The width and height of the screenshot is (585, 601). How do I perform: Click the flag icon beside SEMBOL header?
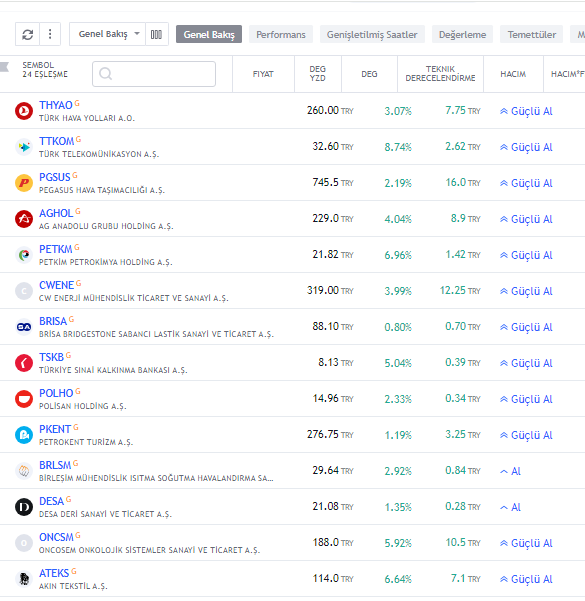pyautogui.click(x=4, y=67)
